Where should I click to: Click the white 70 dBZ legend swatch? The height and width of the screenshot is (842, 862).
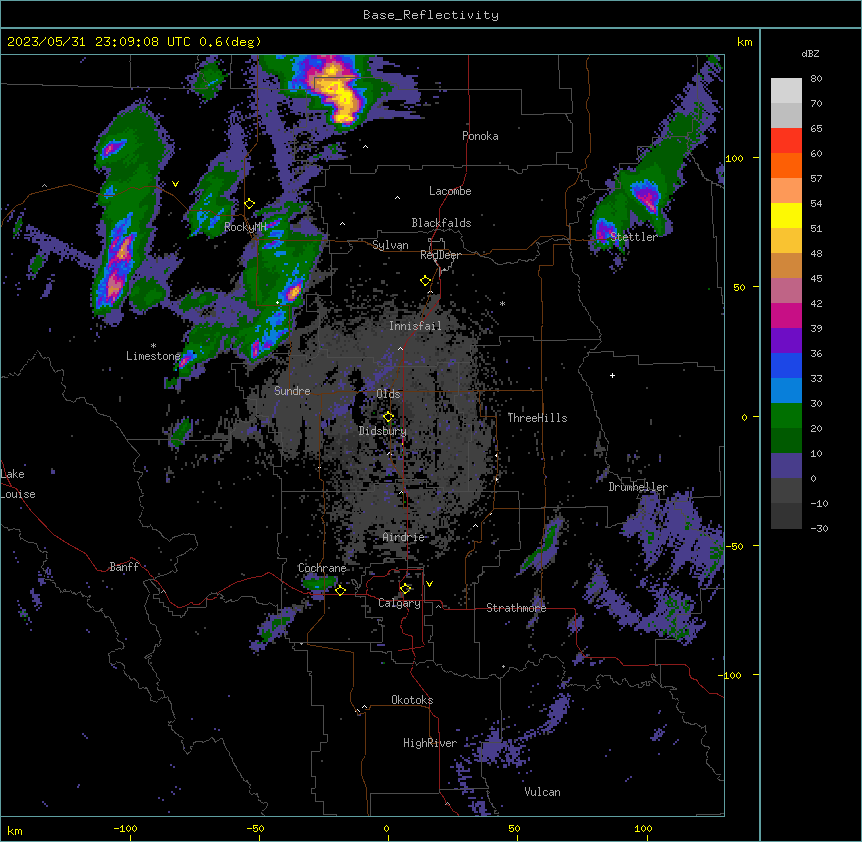click(x=786, y=91)
